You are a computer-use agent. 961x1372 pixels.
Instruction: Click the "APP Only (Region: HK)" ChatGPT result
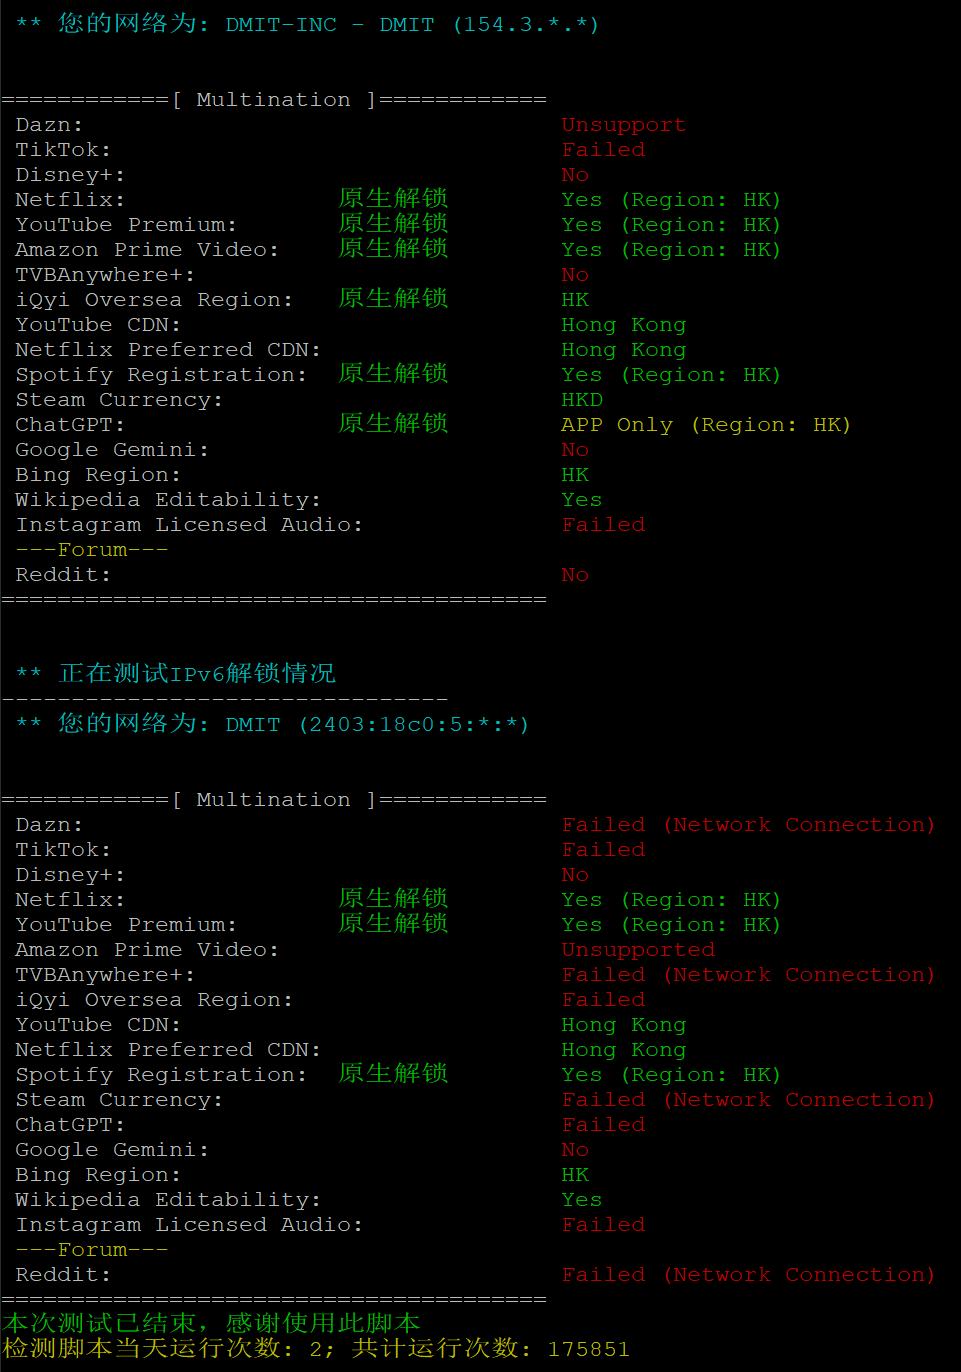[705, 425]
